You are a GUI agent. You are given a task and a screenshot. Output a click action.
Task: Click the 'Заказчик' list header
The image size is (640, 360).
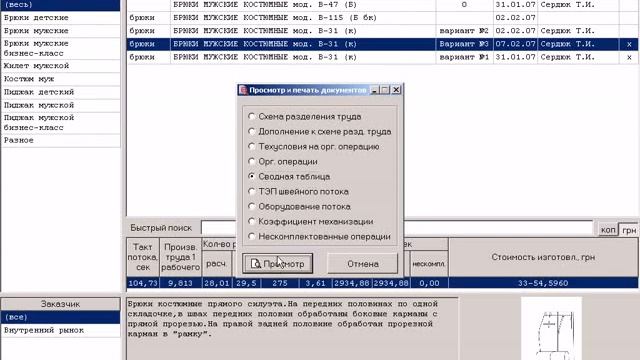60,304
